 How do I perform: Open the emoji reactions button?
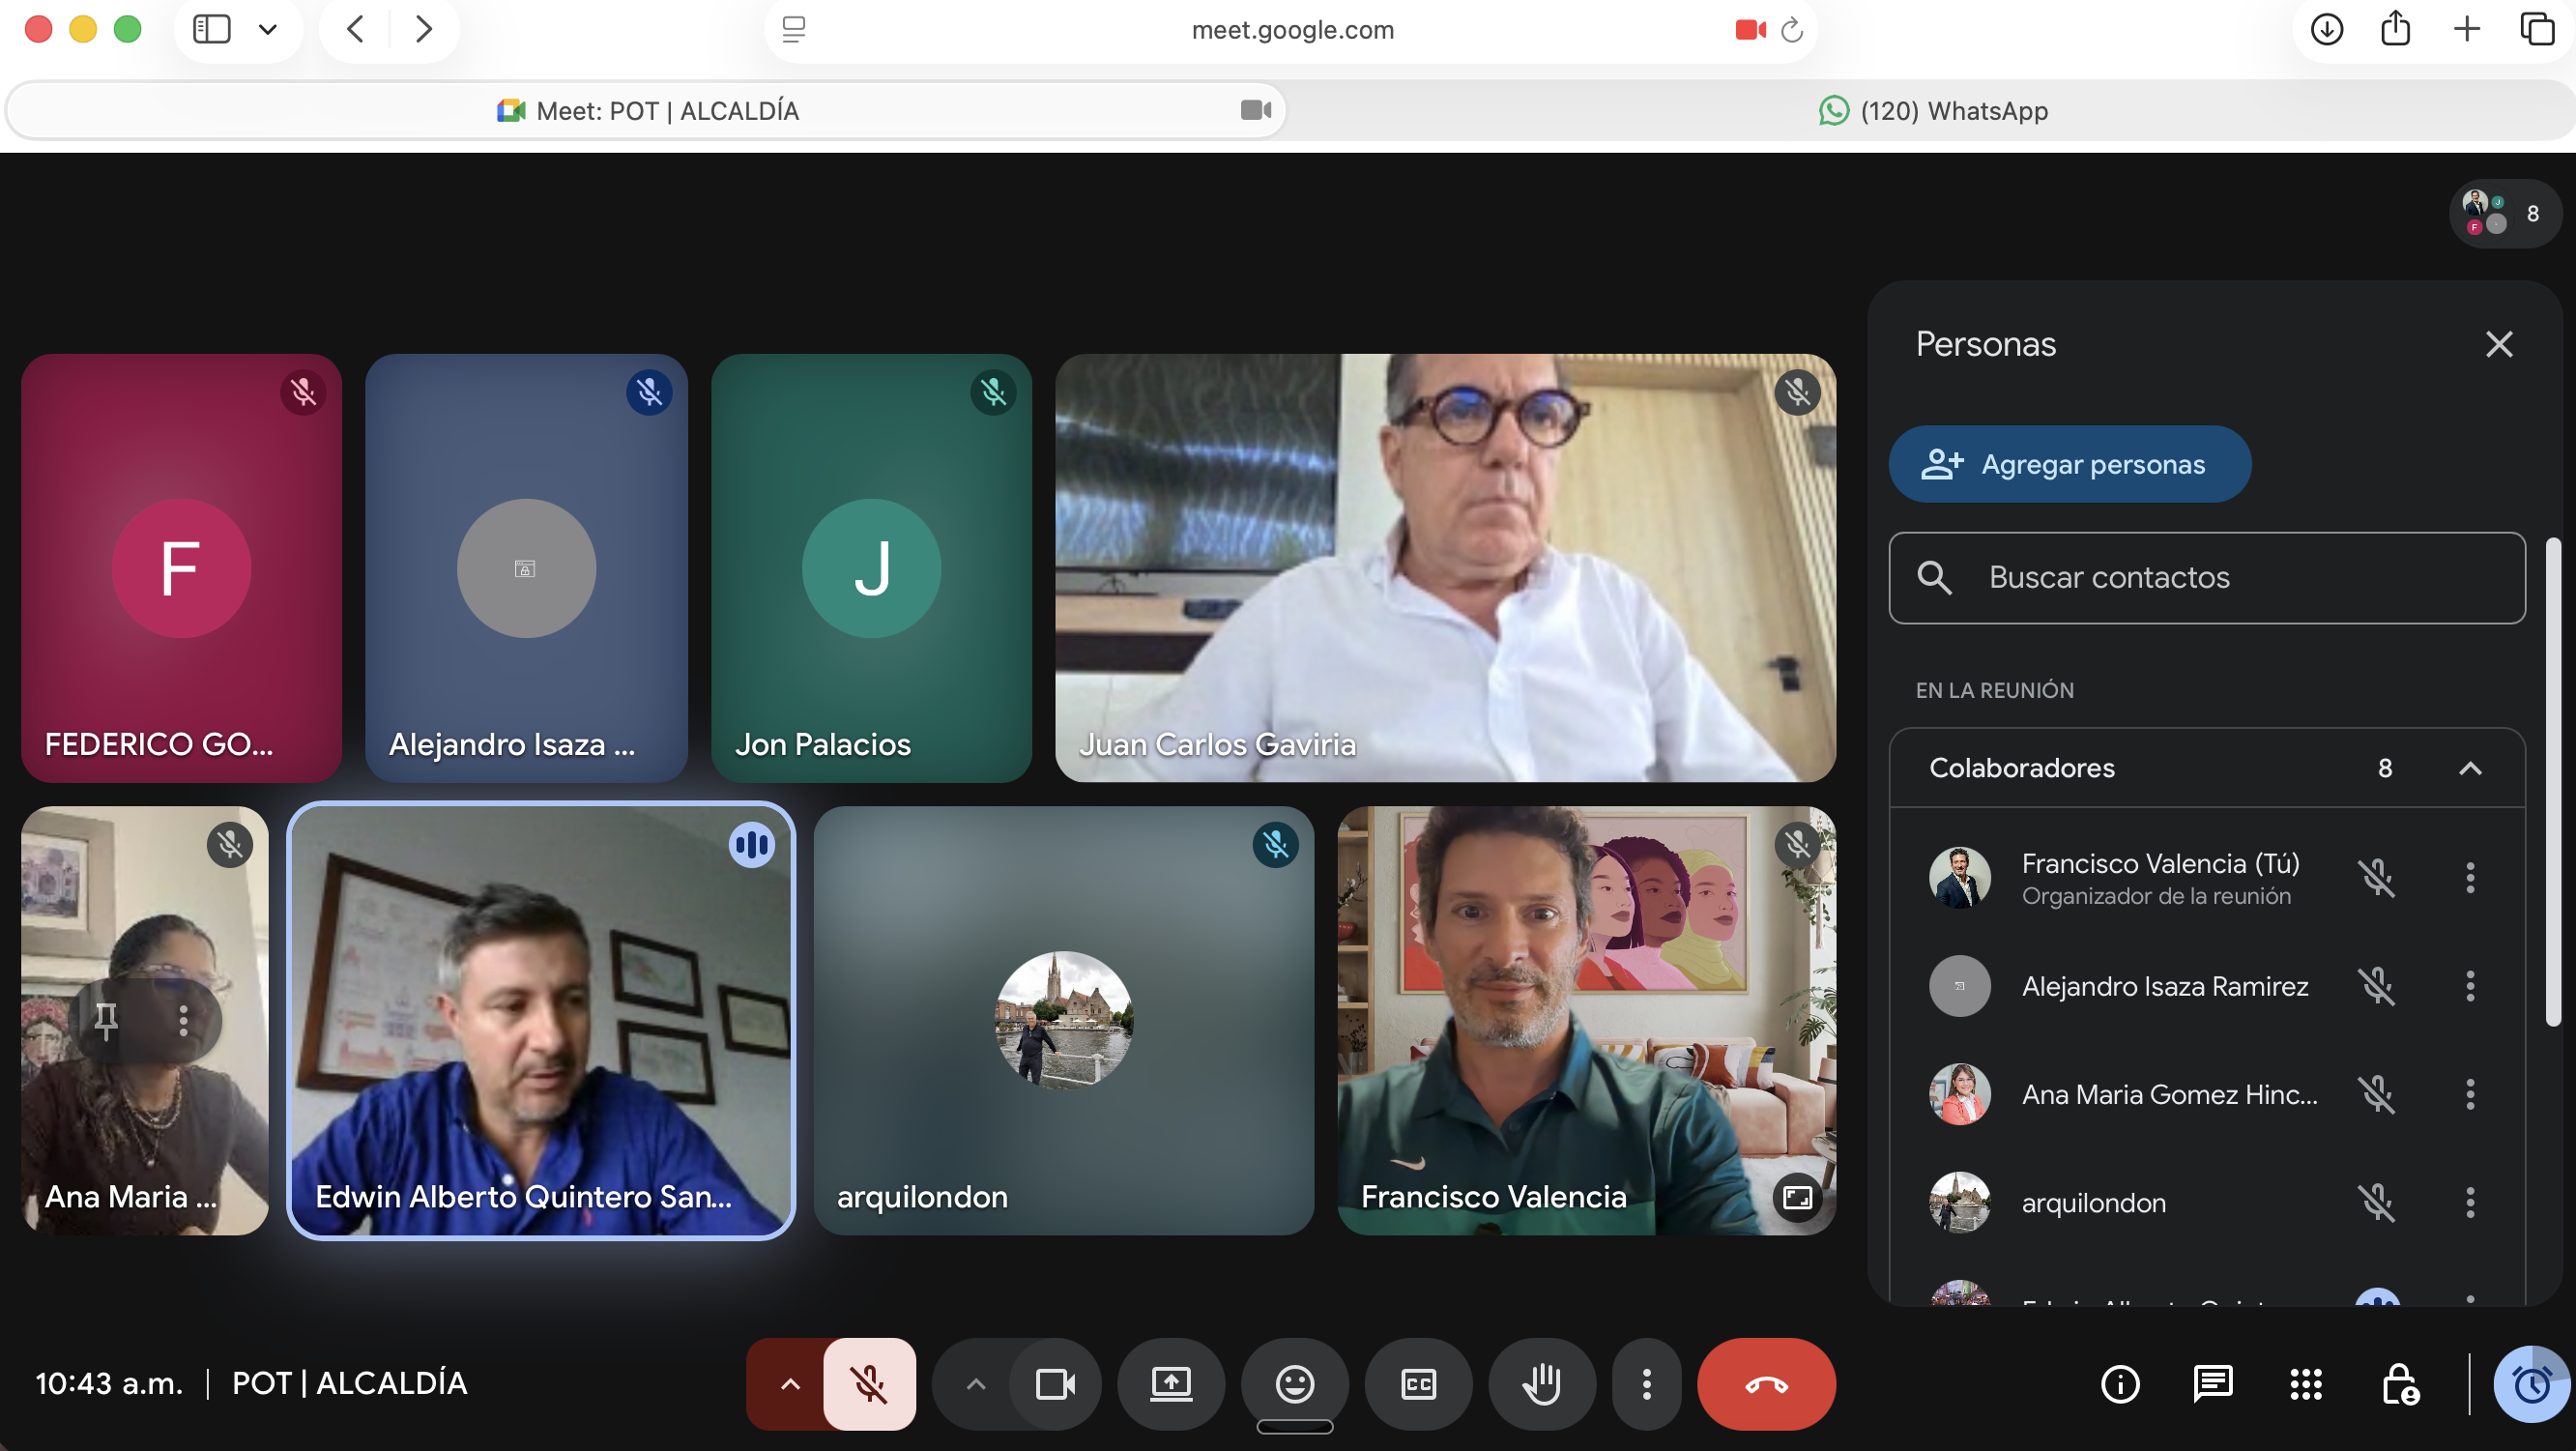(x=1294, y=1384)
